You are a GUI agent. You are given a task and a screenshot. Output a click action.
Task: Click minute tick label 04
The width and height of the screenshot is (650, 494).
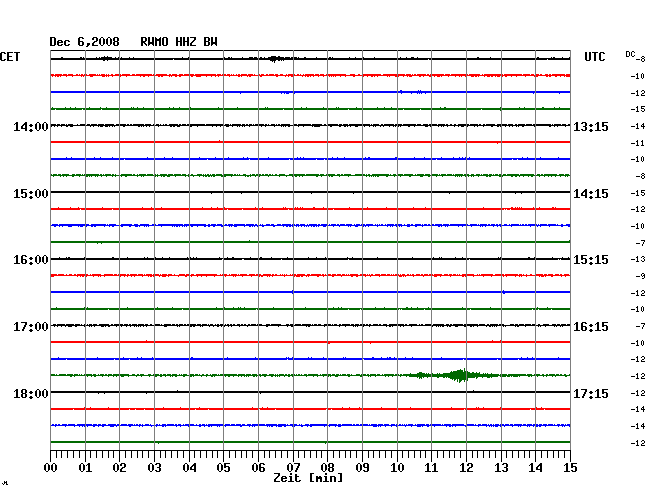(189, 467)
